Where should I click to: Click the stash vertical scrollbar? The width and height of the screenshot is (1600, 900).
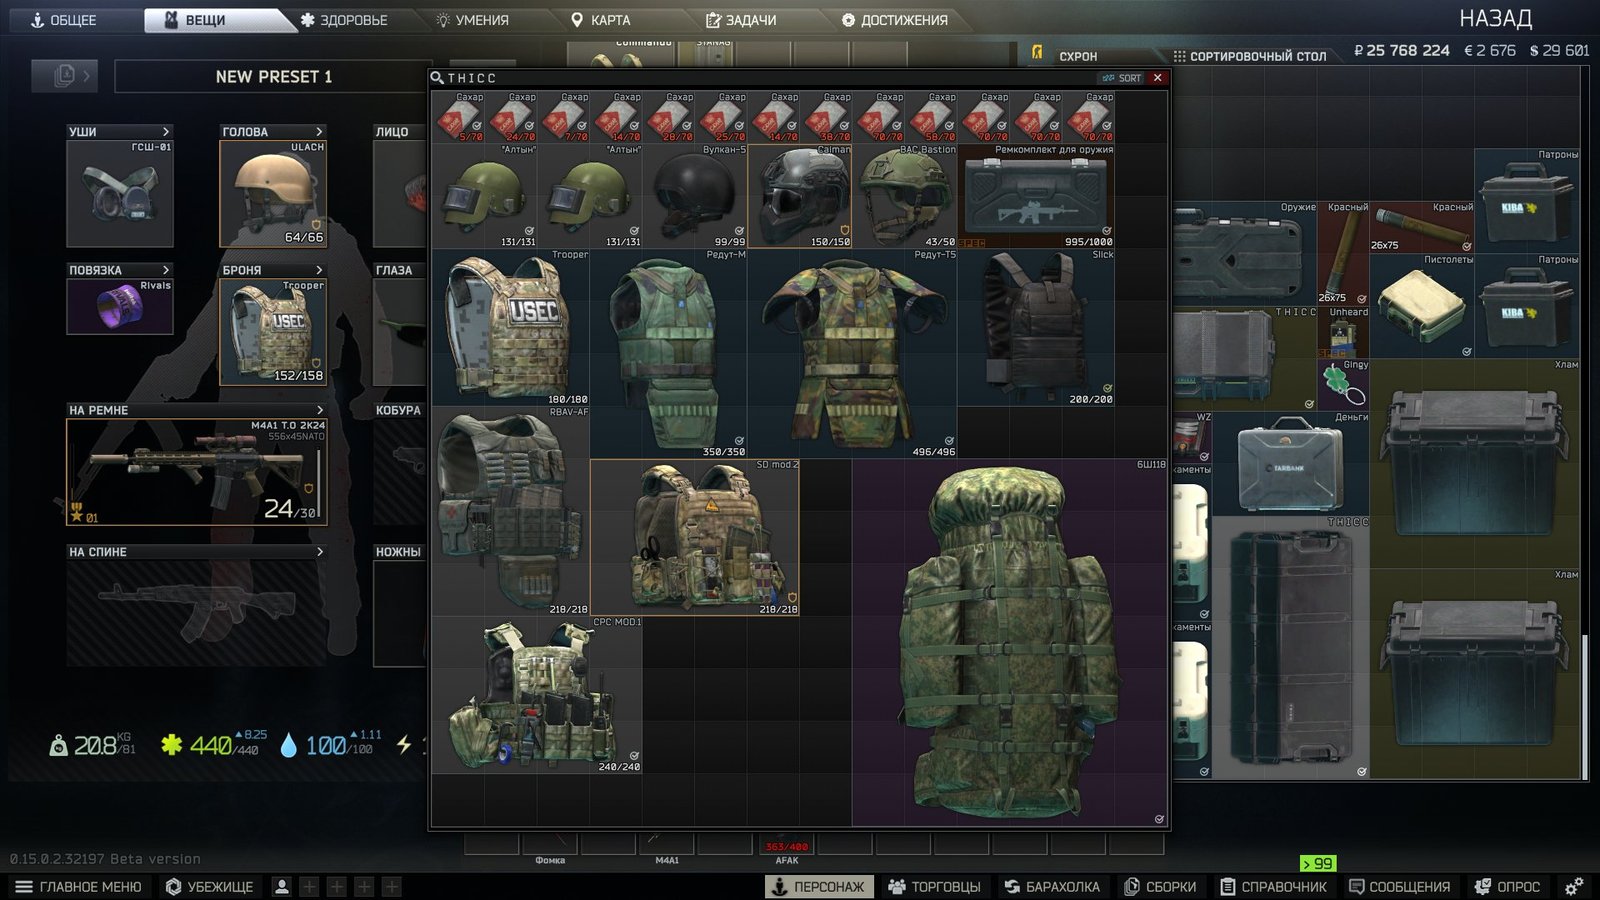point(1585,705)
